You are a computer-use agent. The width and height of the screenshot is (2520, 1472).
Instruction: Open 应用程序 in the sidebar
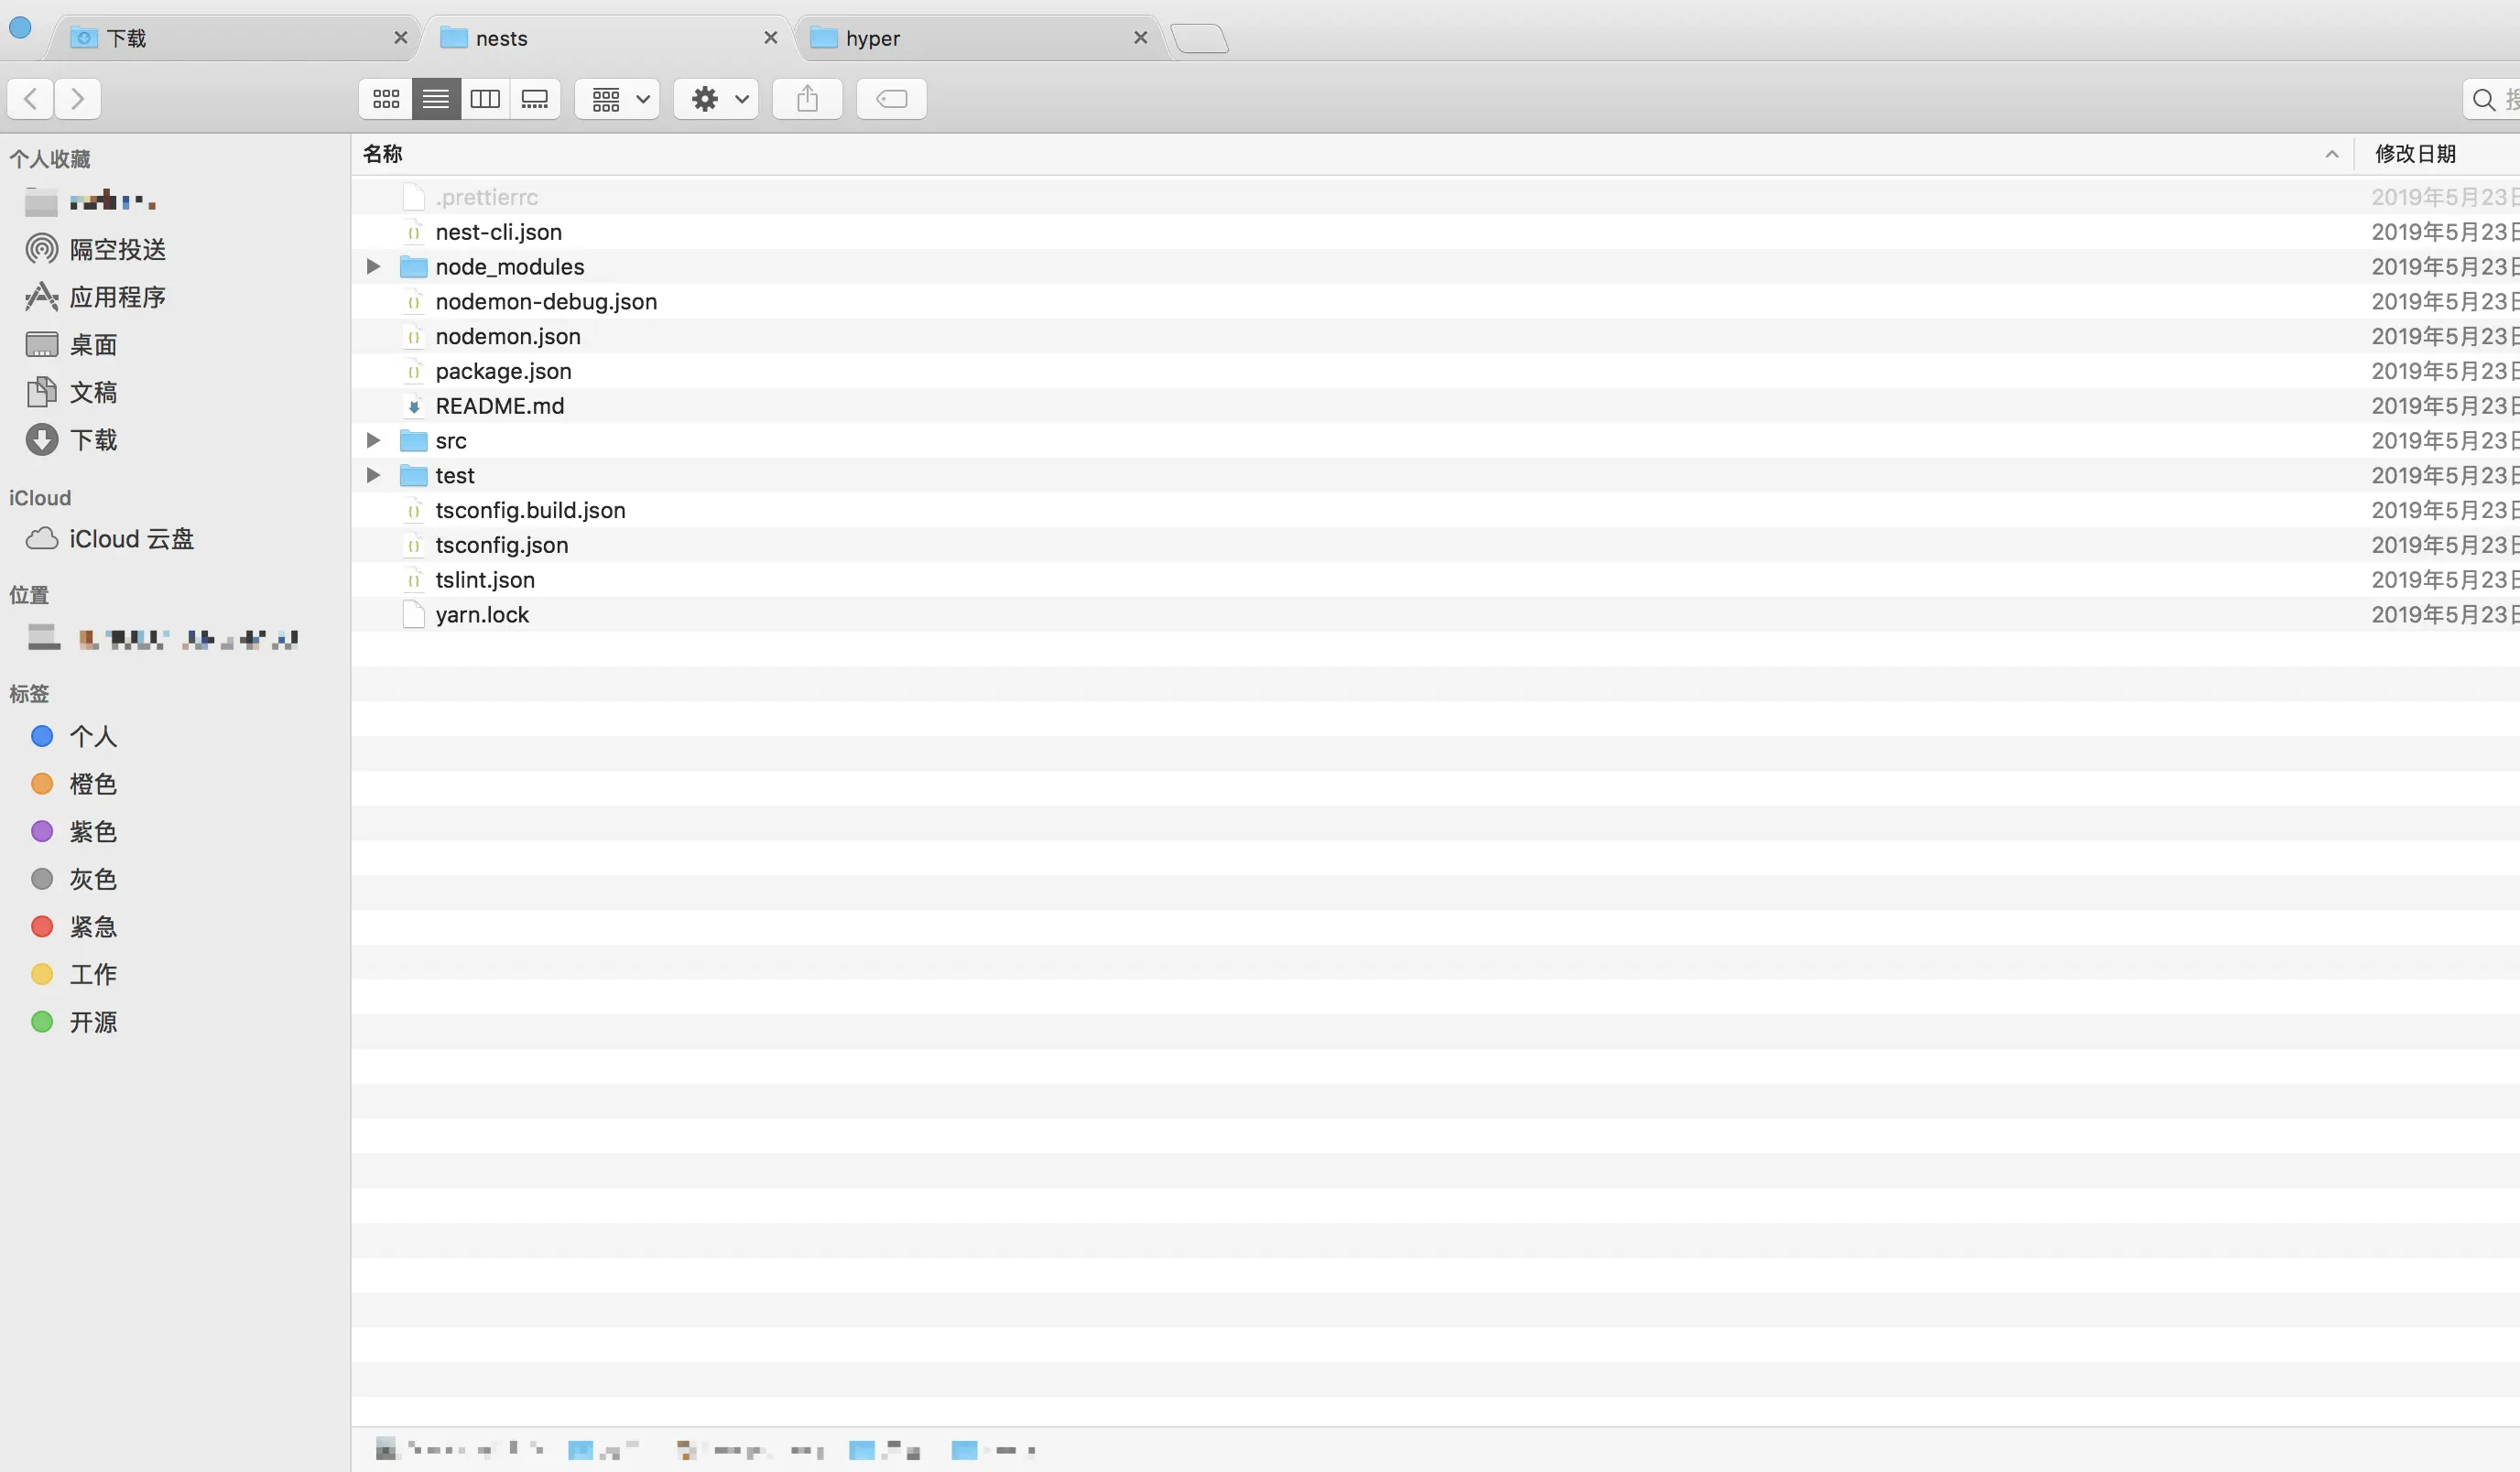click(117, 297)
